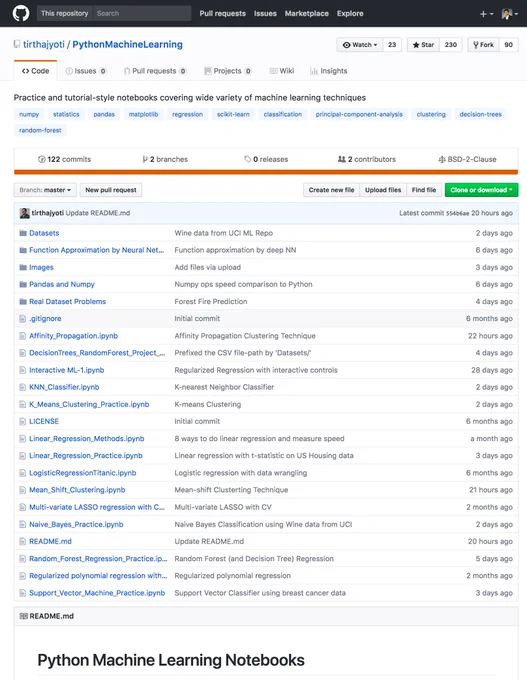Click the README.md header book icon
527x680 pixels.
(23, 616)
